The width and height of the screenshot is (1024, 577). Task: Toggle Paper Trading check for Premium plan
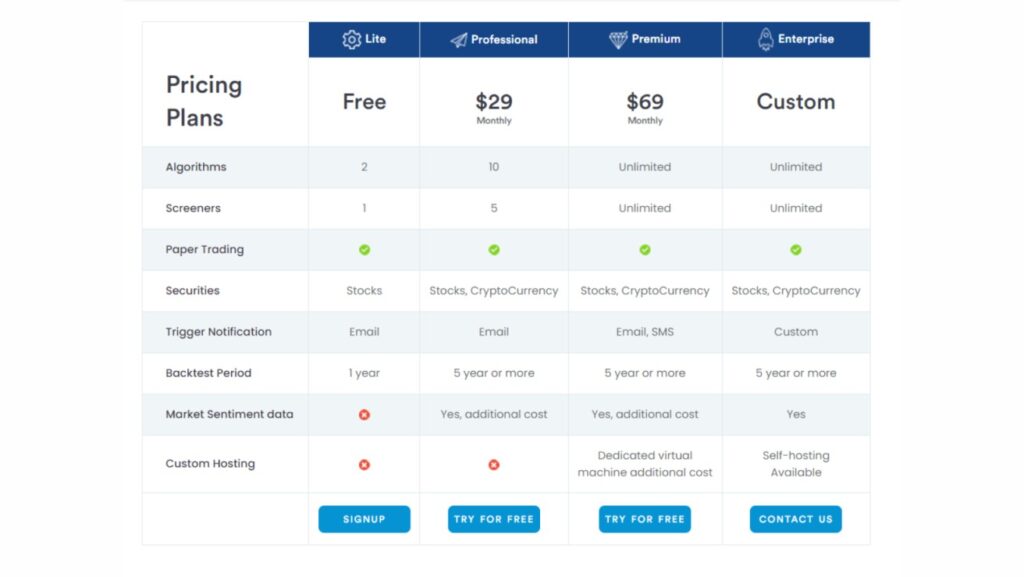645,249
